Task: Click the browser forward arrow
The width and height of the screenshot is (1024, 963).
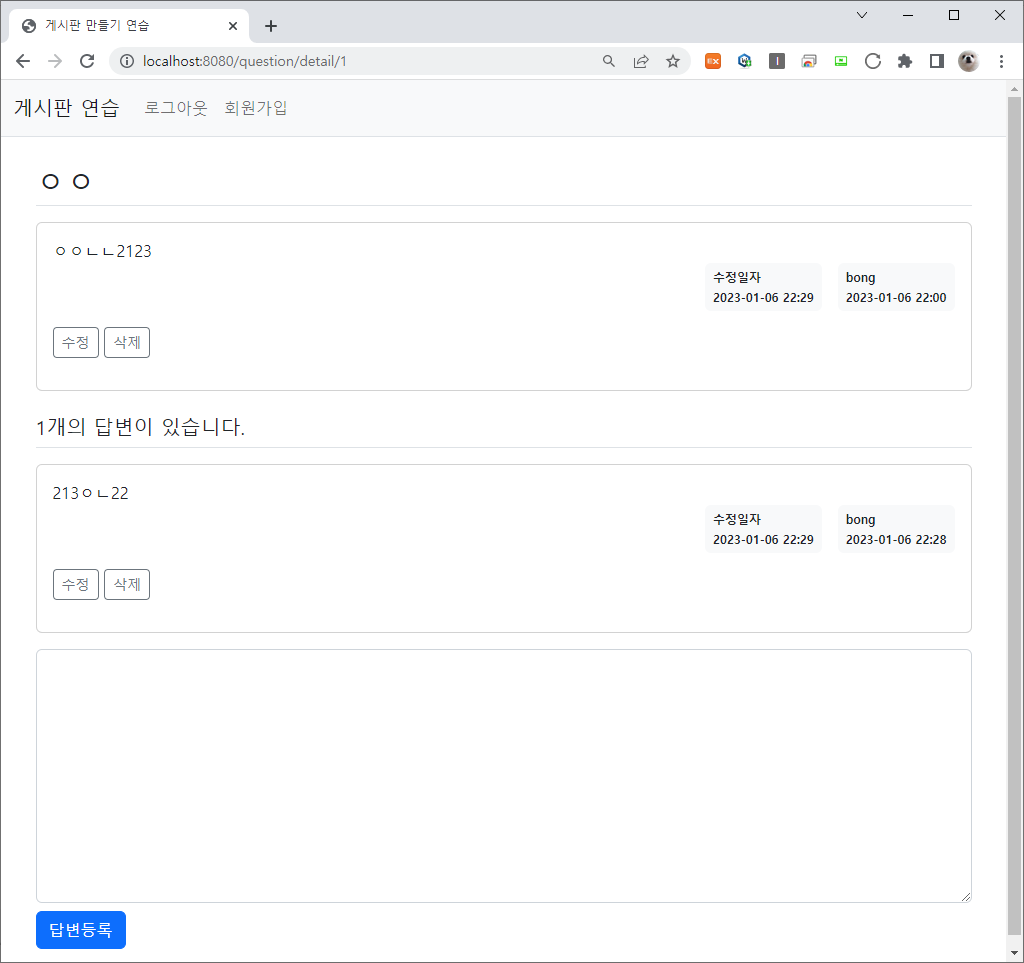Action: (55, 61)
